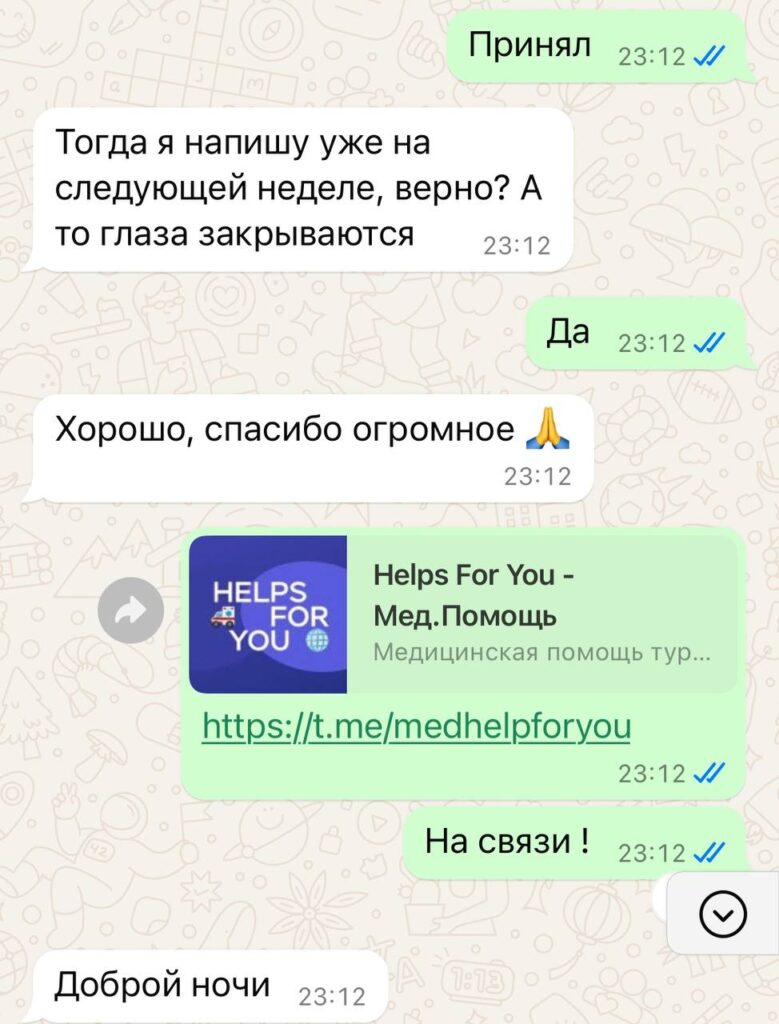Tap the scroll-to-bottom chevron button
This screenshot has width=779, height=1024.
coord(723,914)
